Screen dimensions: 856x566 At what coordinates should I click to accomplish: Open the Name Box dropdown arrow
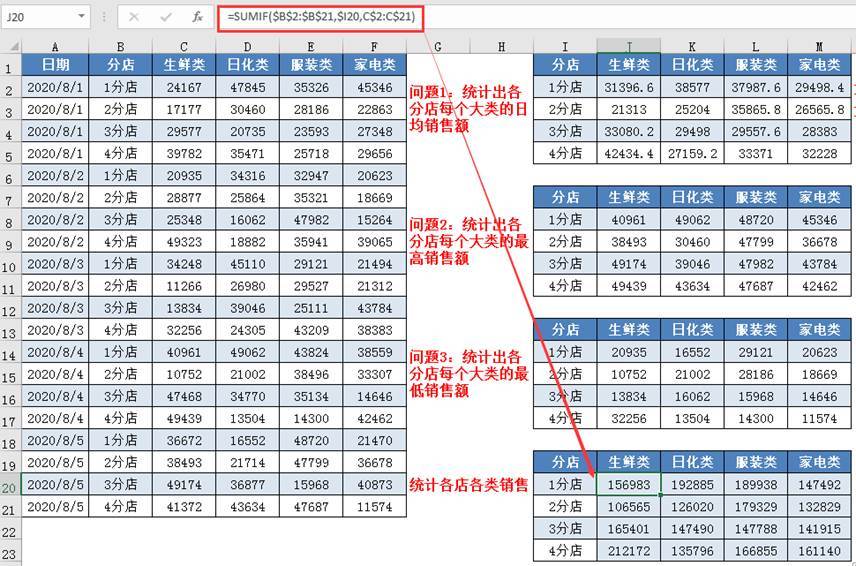coord(81,16)
